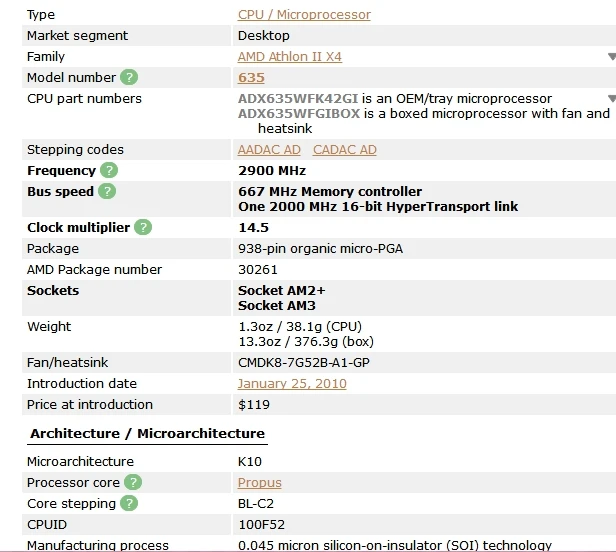Select the CPUID value 100F52
The width and height of the screenshot is (616, 552).
click(261, 524)
